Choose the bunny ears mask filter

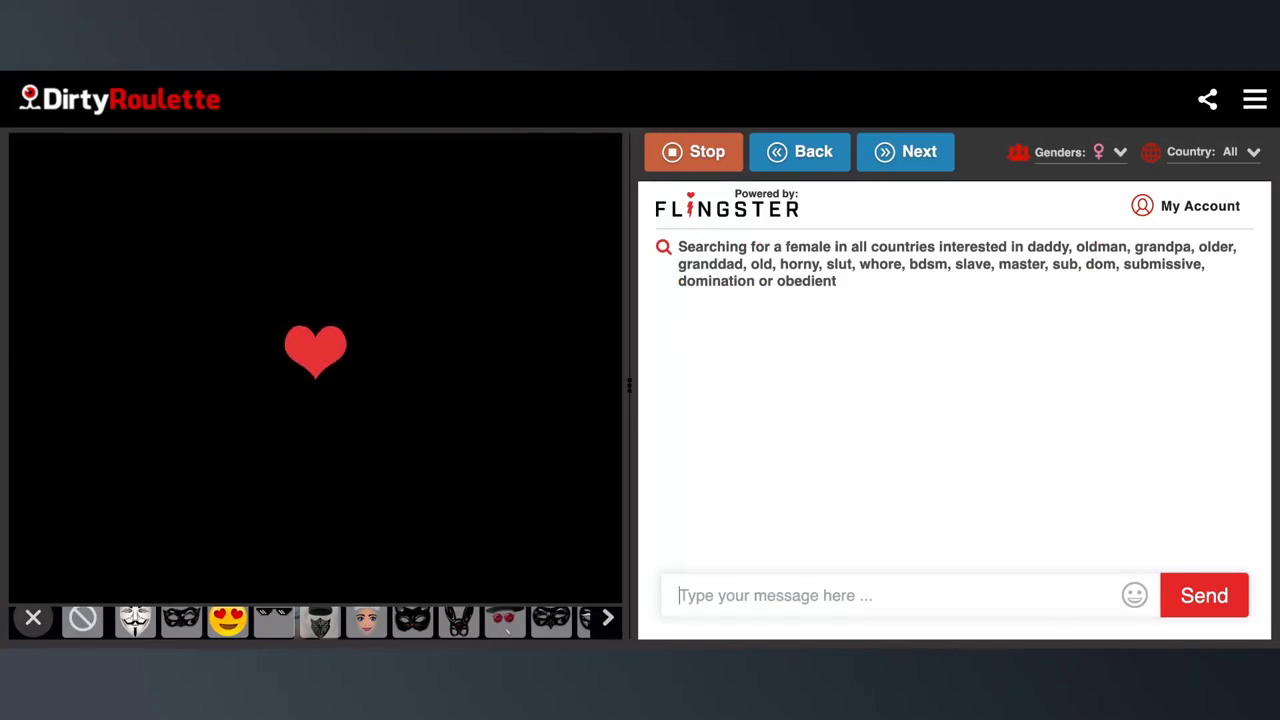point(458,620)
